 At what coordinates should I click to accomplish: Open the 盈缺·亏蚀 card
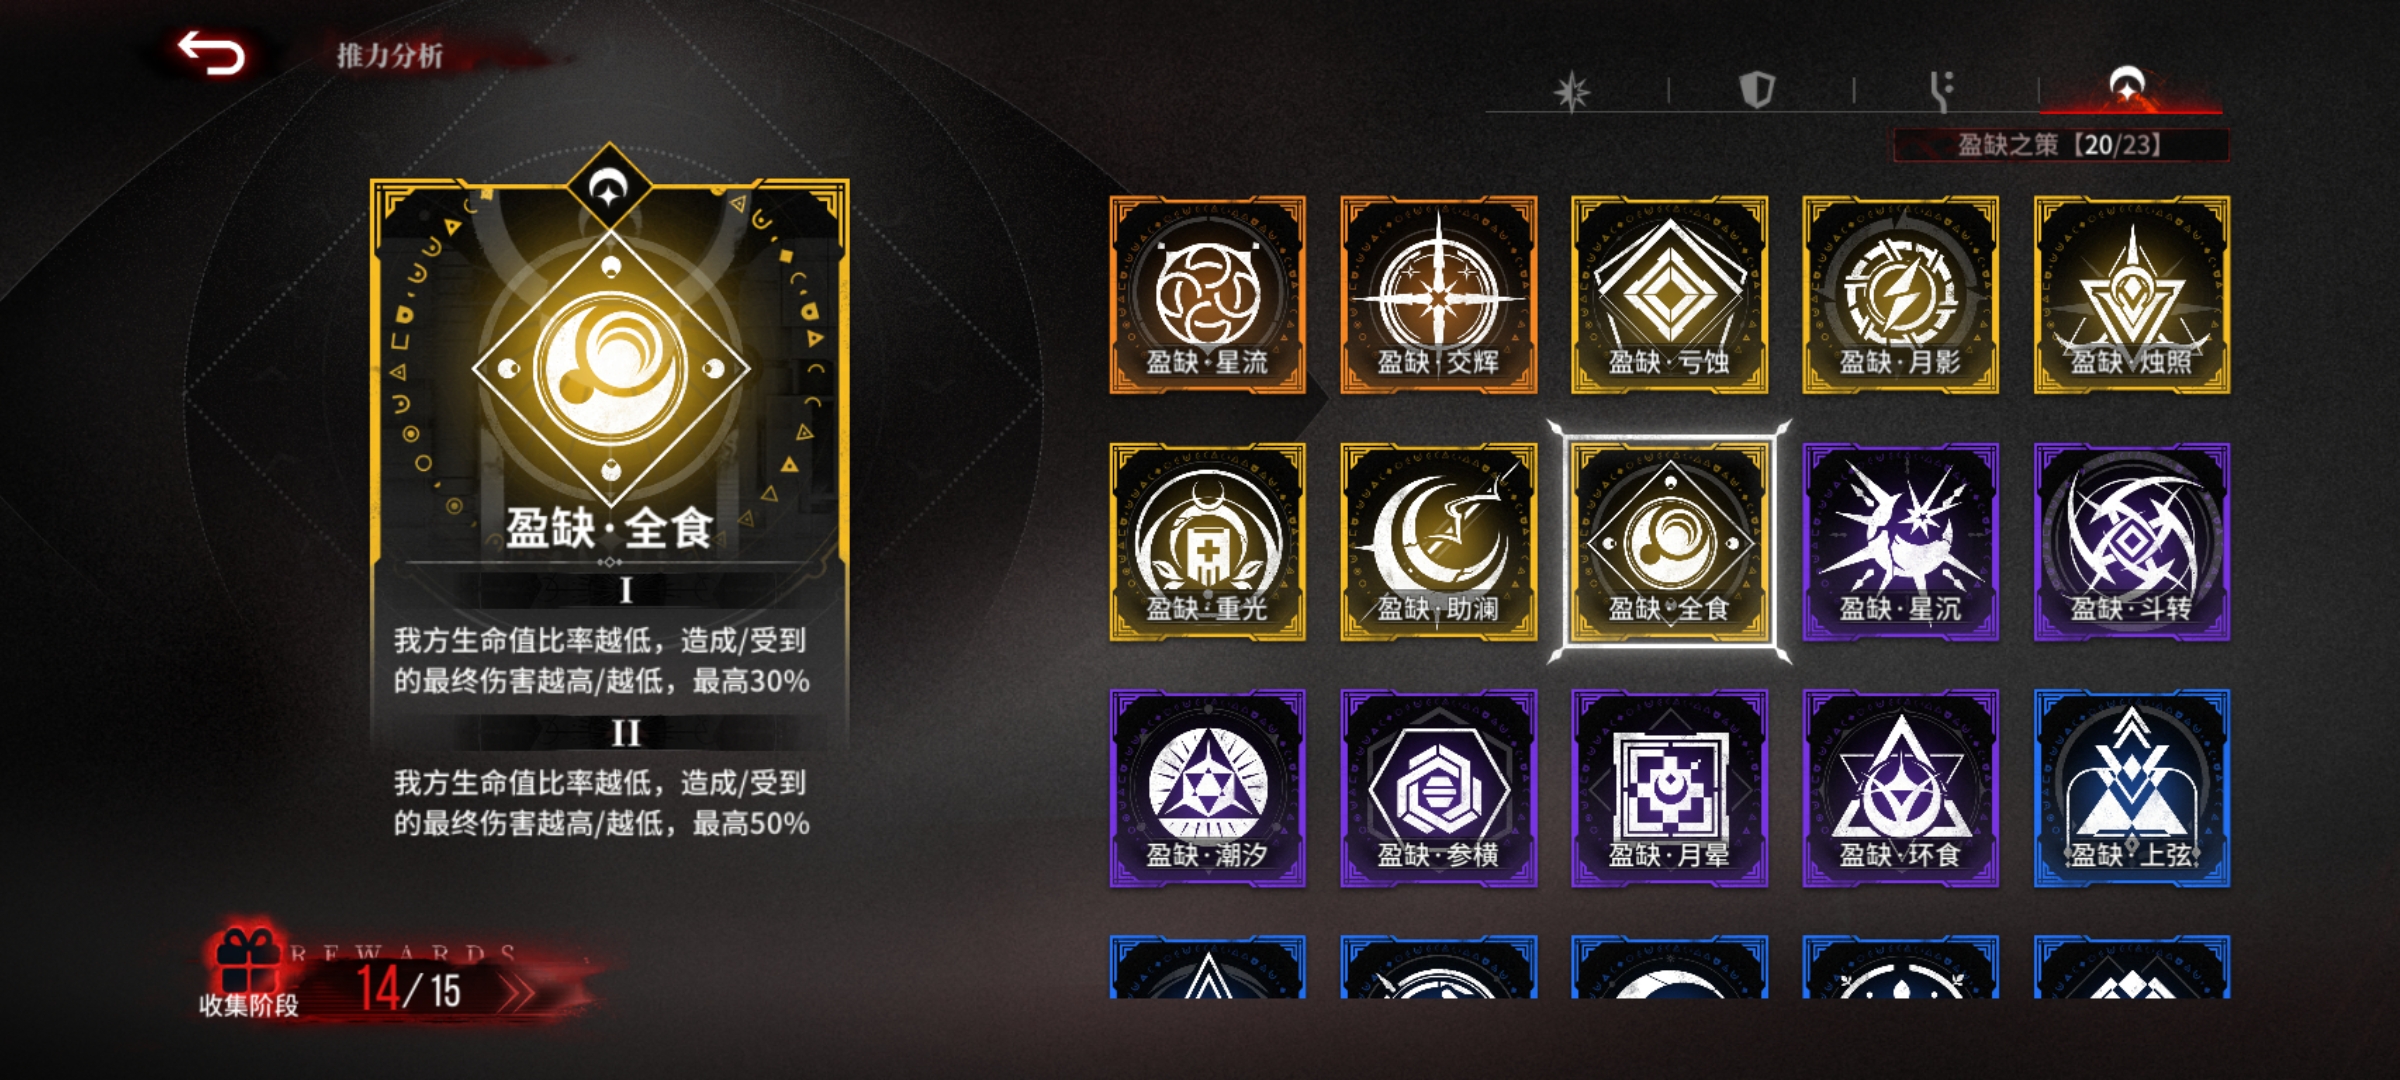(x=1669, y=294)
